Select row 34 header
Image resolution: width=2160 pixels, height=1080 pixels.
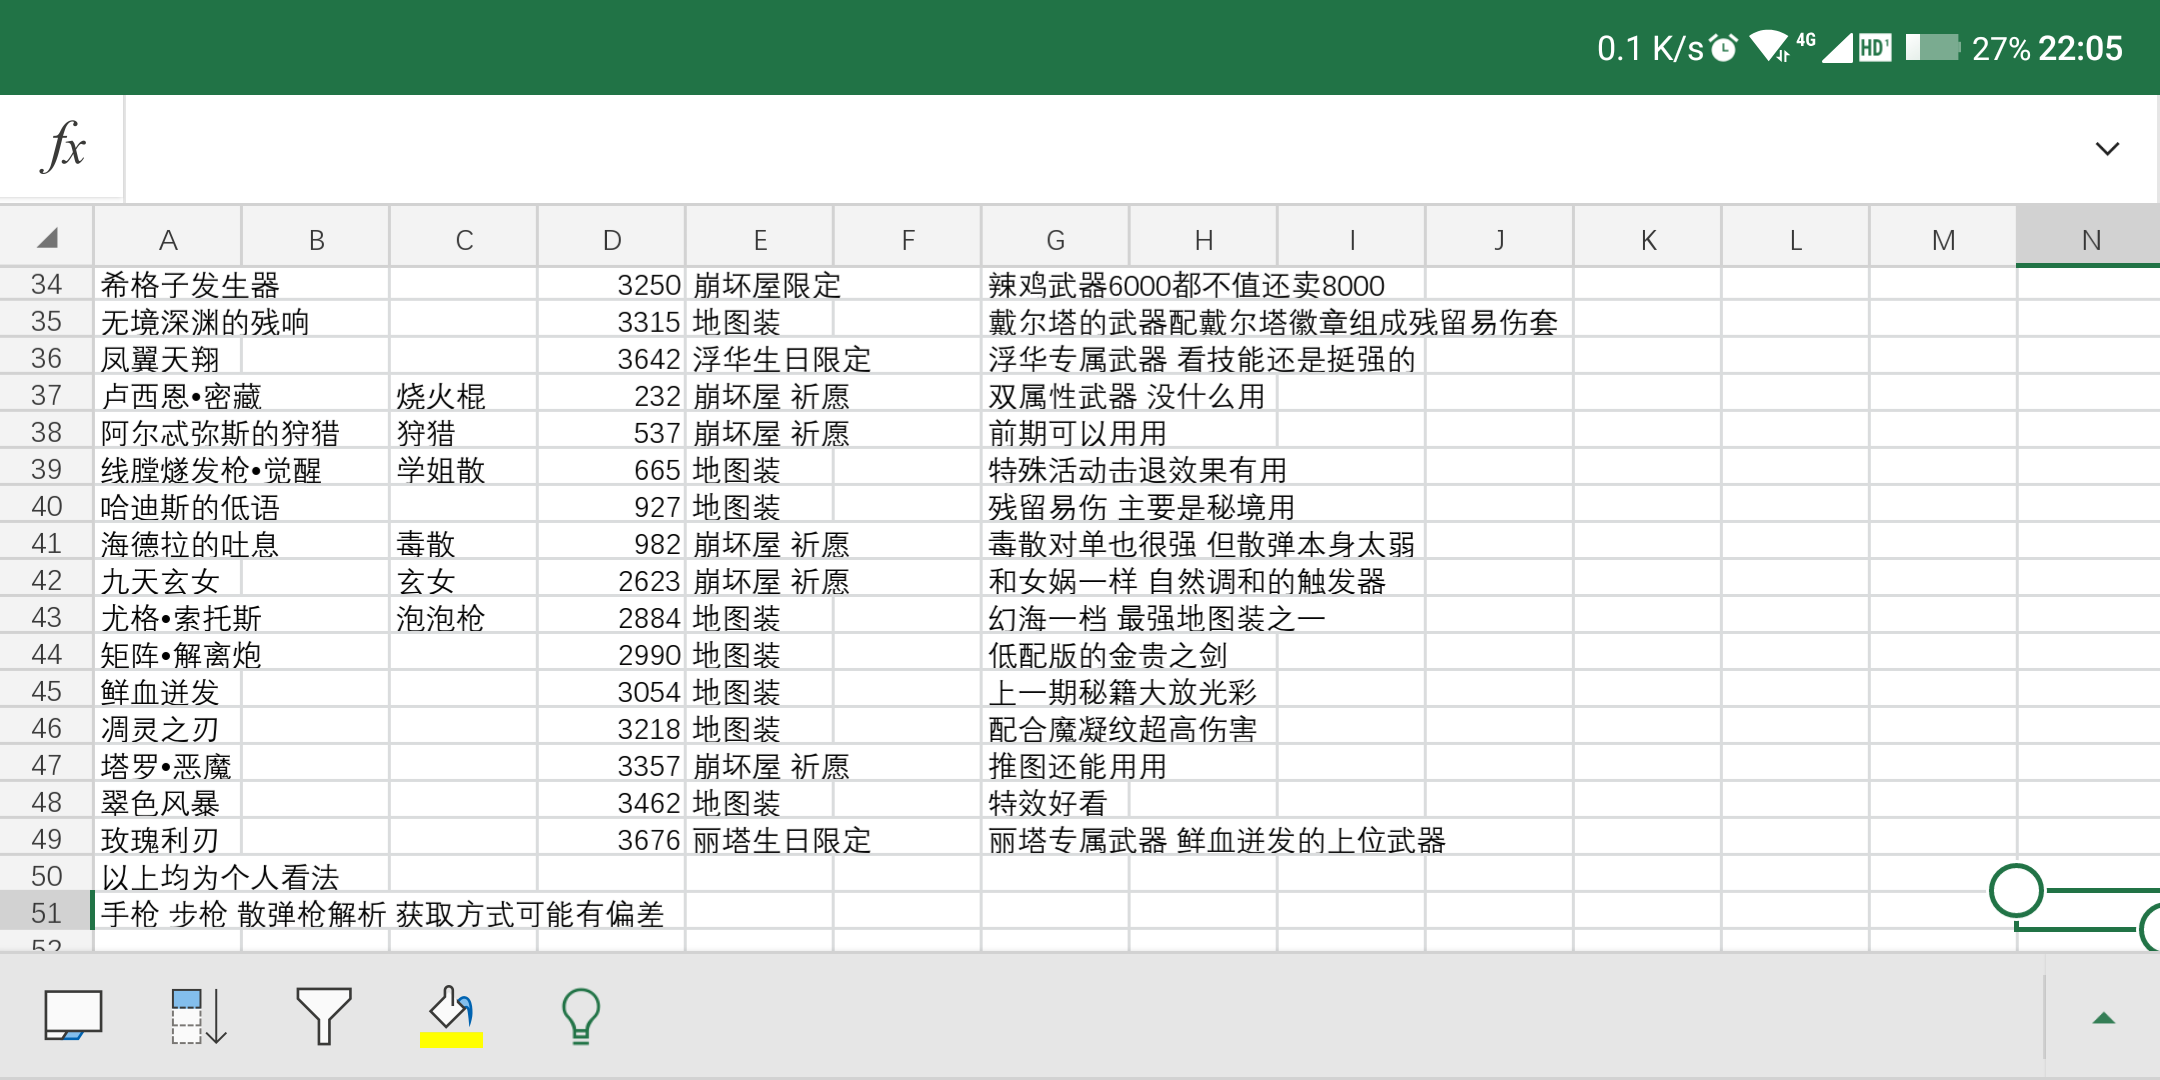pos(46,285)
